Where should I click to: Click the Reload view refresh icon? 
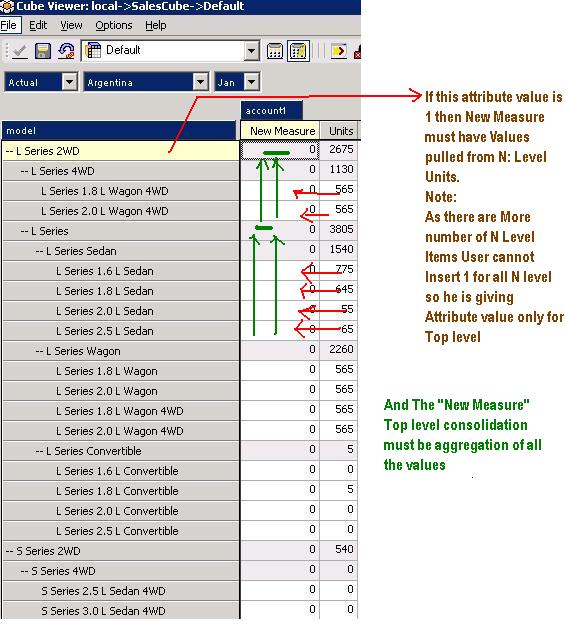pos(66,51)
